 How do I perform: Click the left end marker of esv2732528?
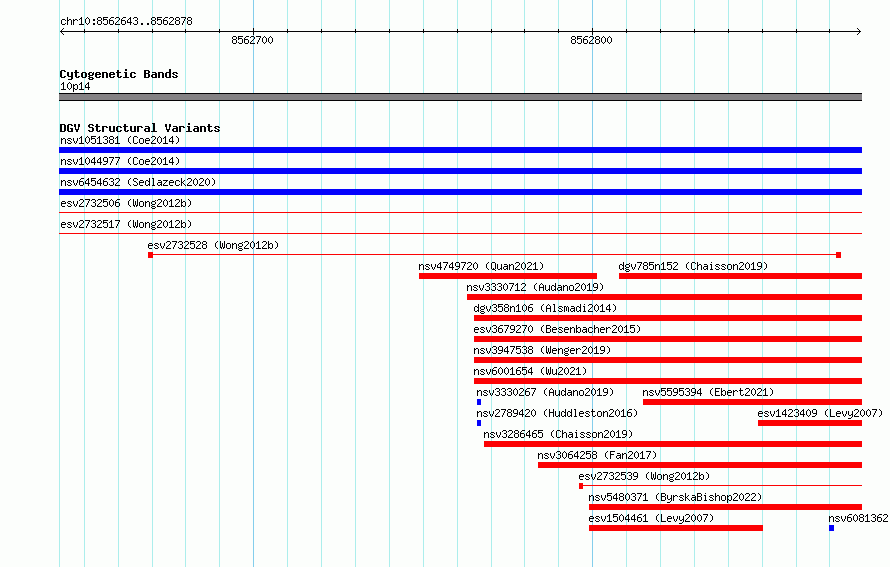[x=150, y=255]
